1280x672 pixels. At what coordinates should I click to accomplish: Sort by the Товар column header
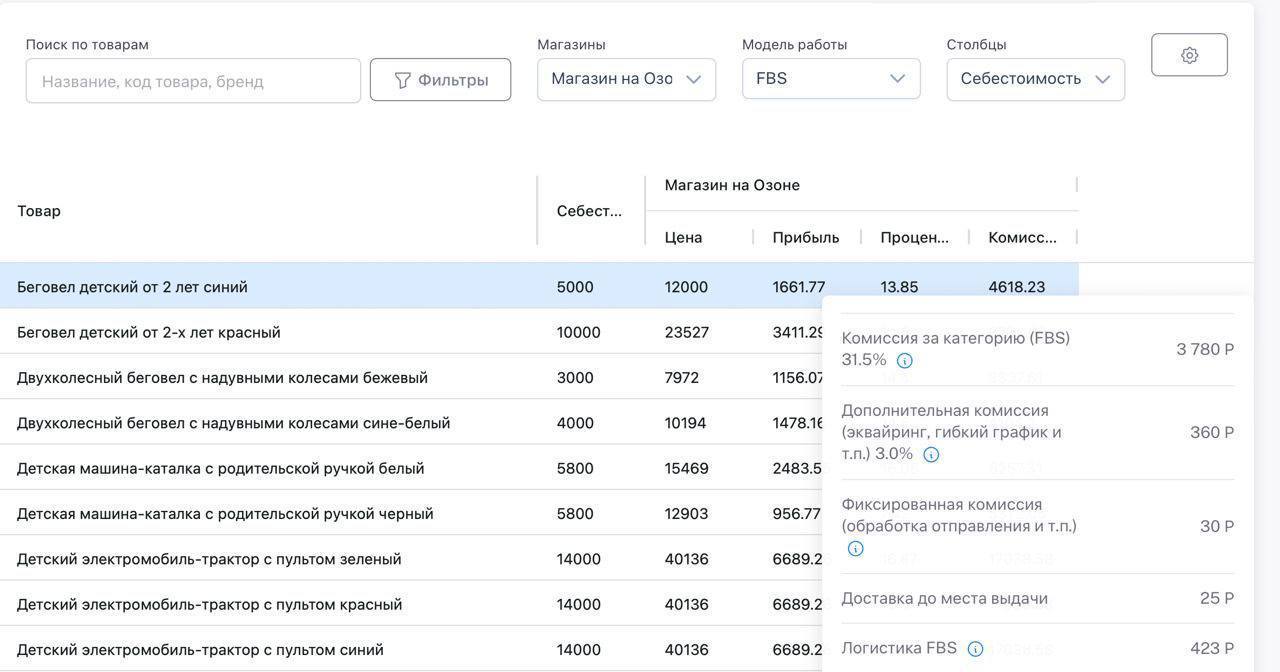39,211
